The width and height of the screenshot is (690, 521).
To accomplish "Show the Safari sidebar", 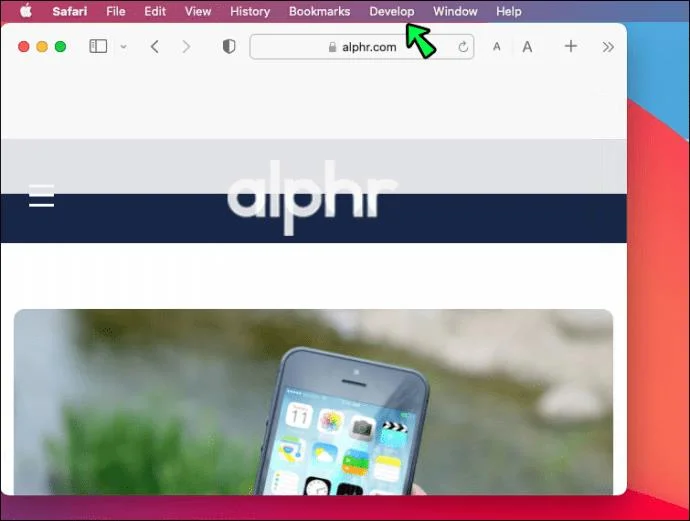I will (x=98, y=46).
